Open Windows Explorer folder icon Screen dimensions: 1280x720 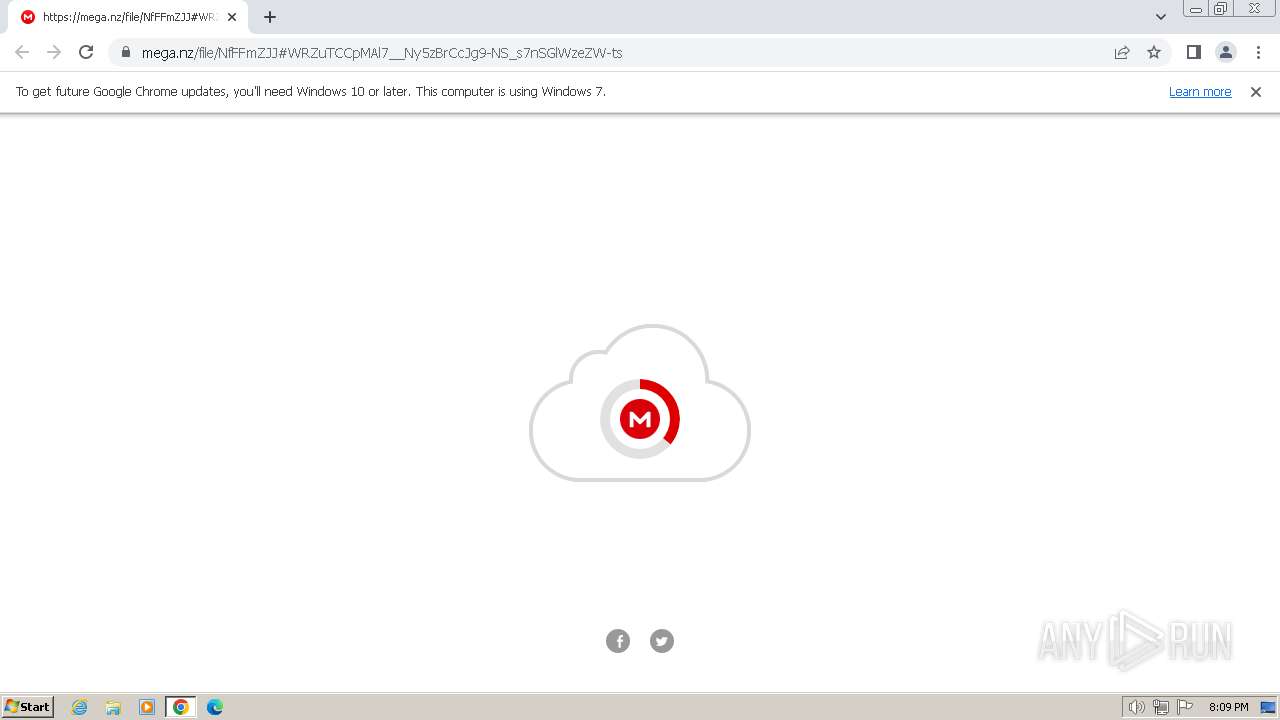[113, 707]
